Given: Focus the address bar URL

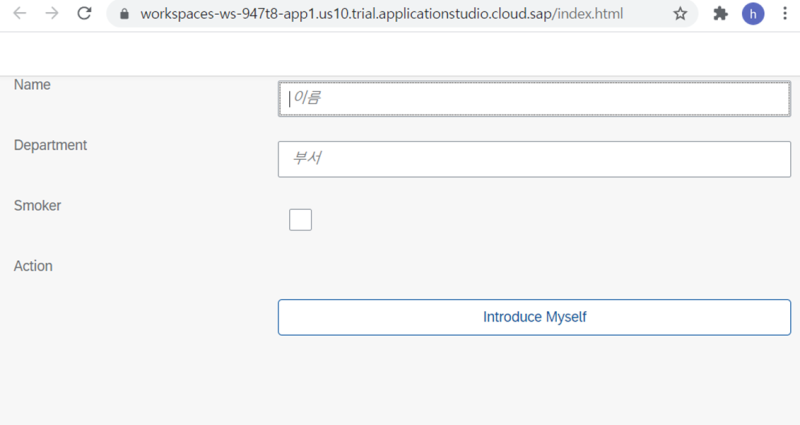Looking at the screenshot, I should pos(400,14).
